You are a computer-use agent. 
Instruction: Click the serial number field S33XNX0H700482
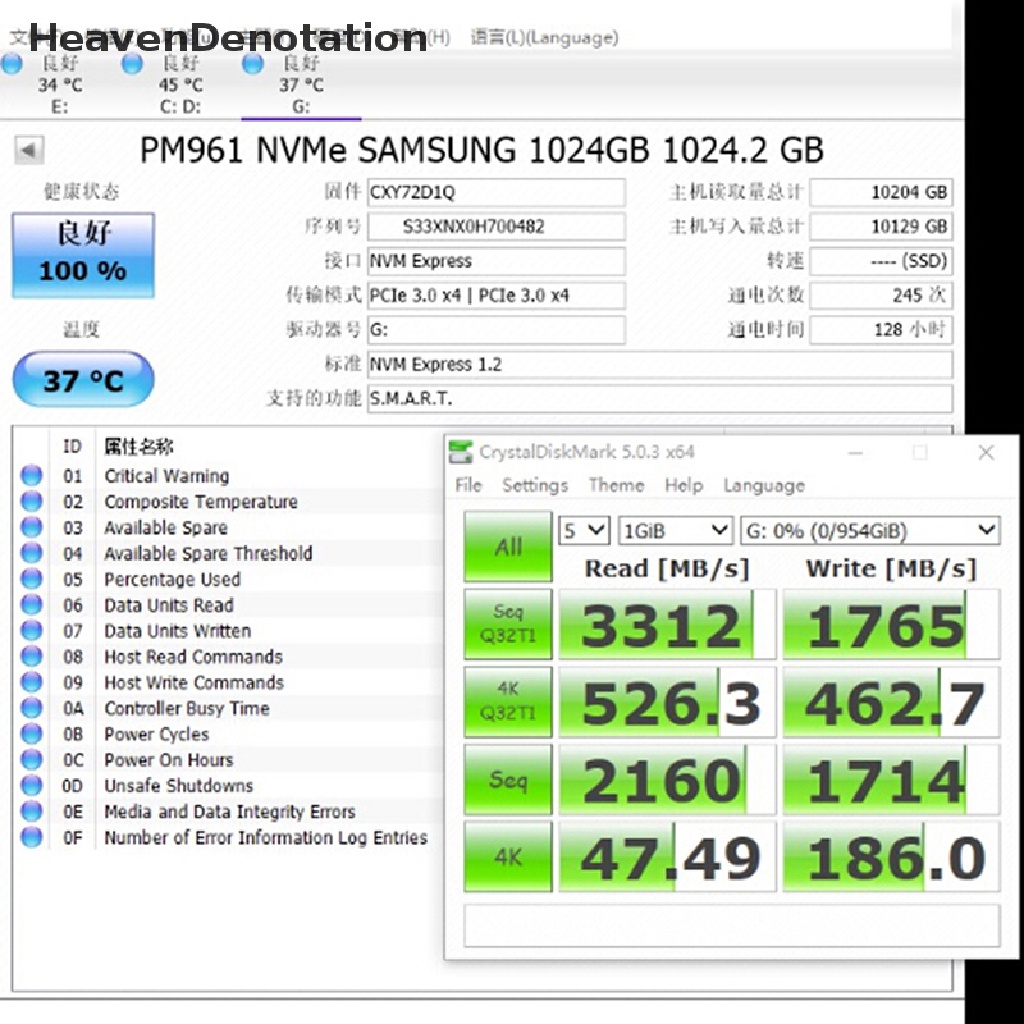tap(496, 227)
